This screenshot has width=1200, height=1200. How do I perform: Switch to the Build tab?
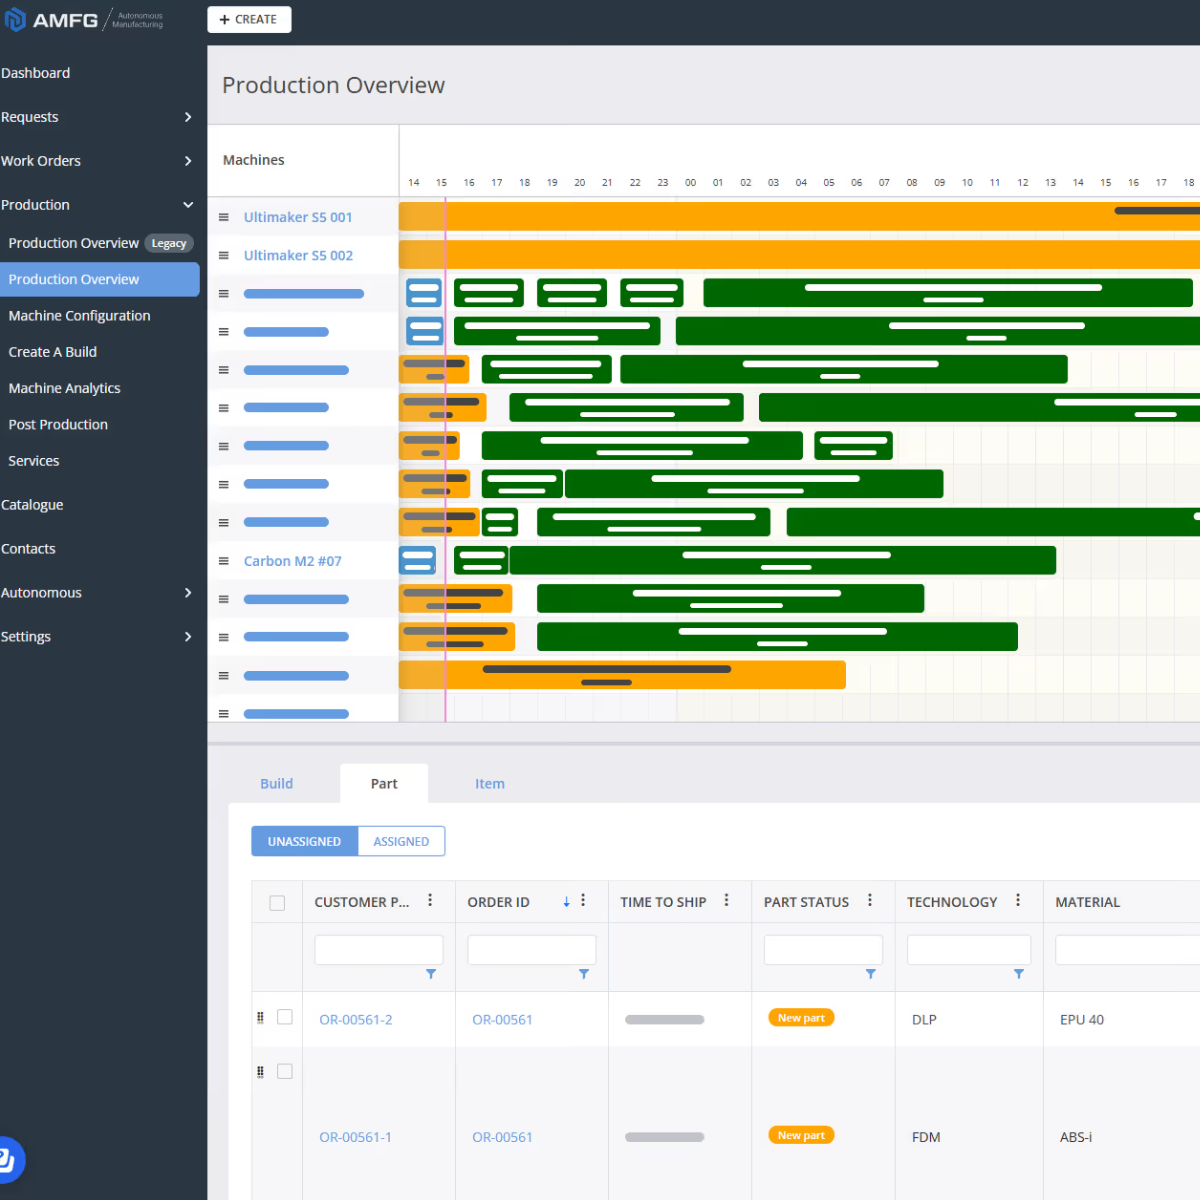277,784
